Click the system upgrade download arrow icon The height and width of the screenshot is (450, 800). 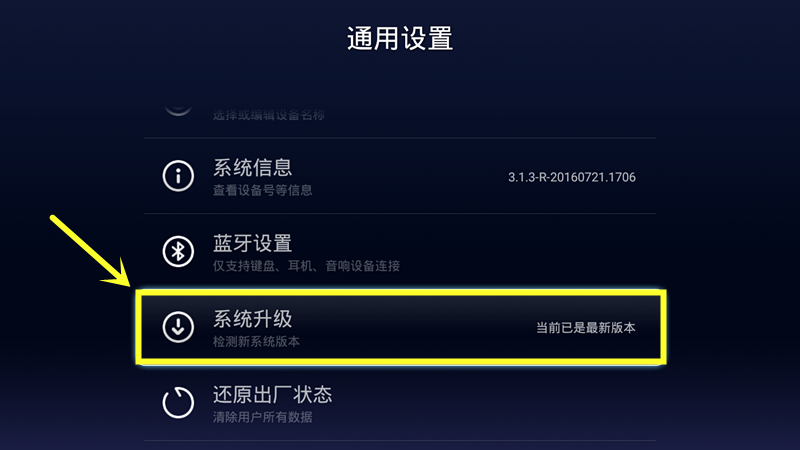(x=178, y=327)
